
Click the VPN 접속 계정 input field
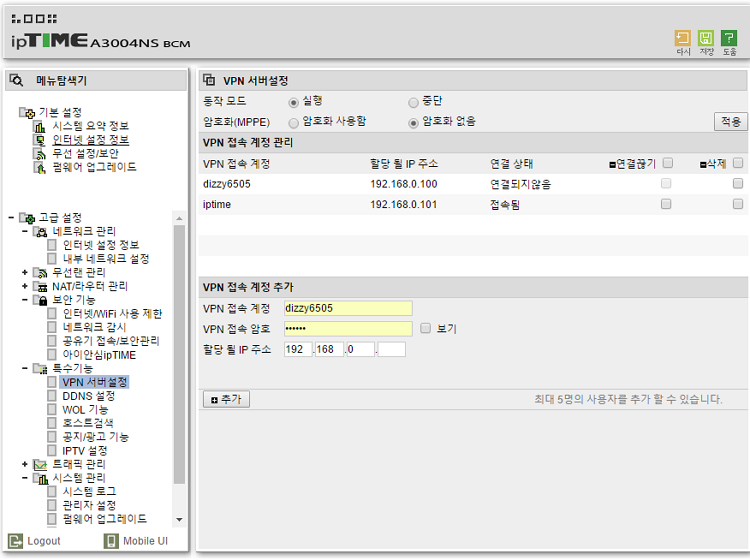(348, 308)
